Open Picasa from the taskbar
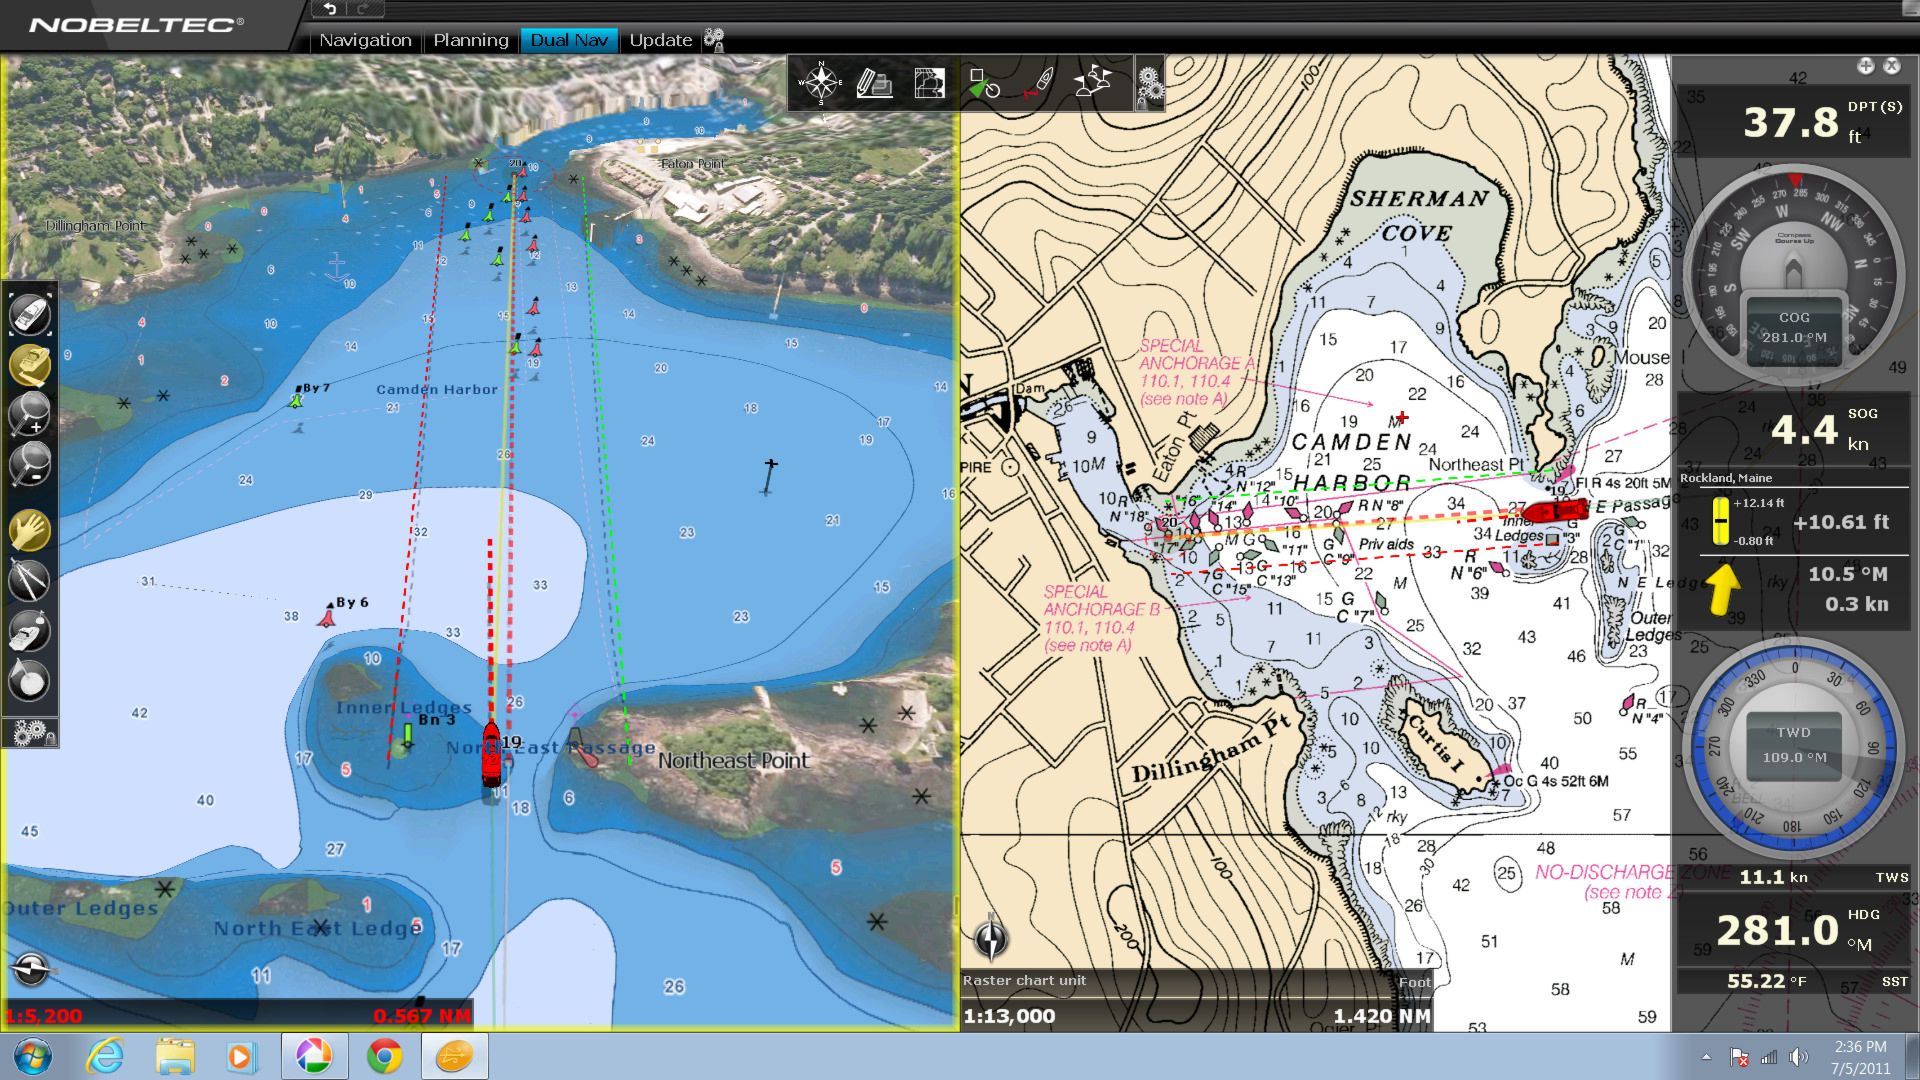The width and height of the screenshot is (1920, 1080). pos(314,1056)
